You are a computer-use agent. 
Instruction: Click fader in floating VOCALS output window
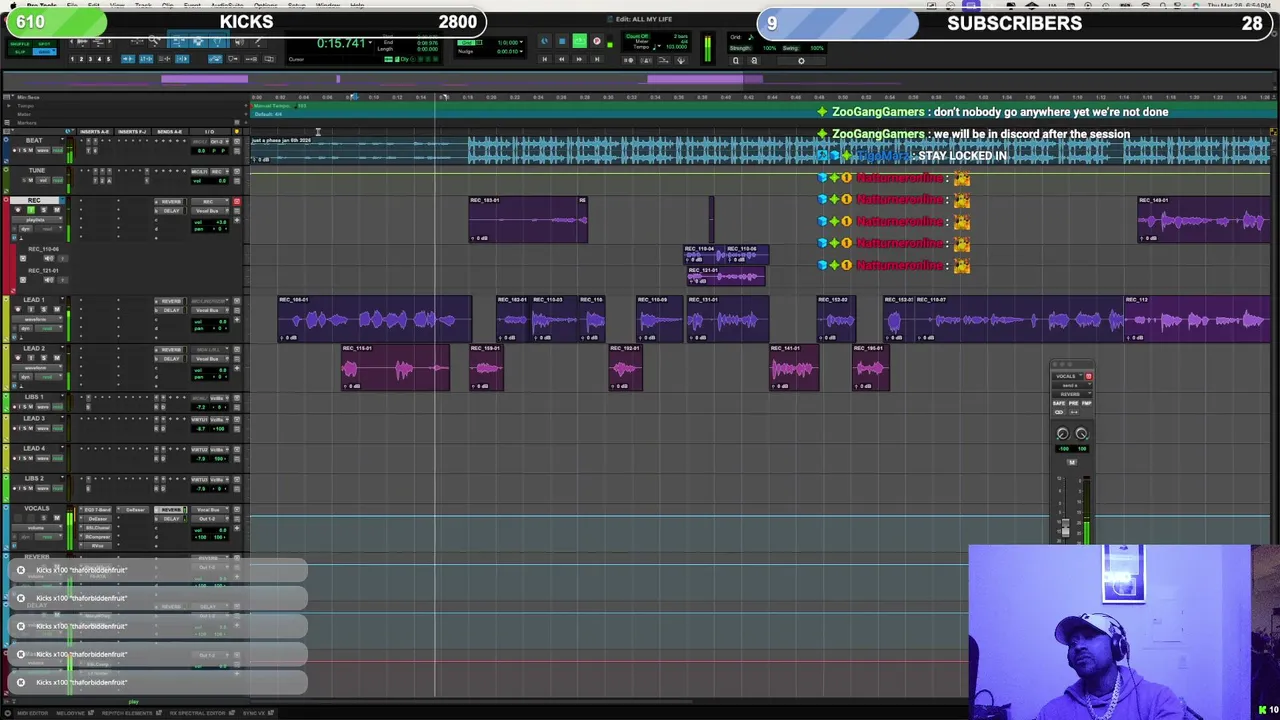[x=1066, y=528]
